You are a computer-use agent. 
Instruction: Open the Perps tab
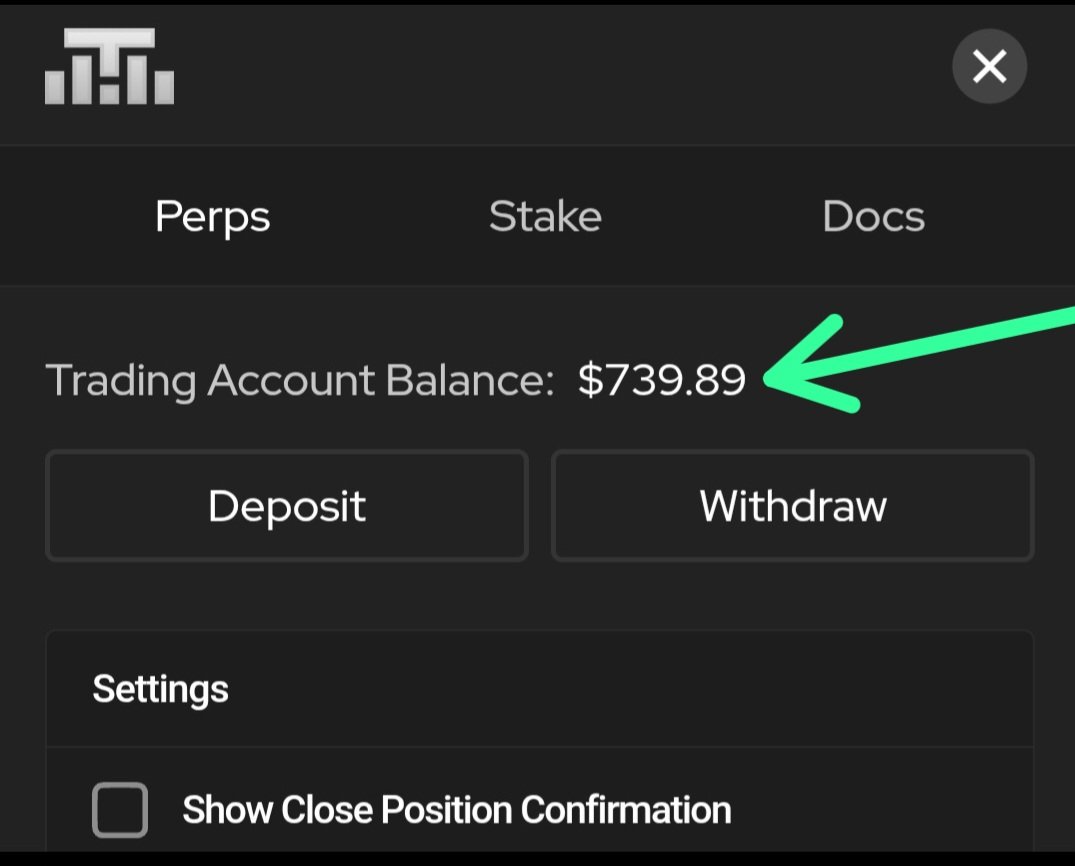click(212, 217)
